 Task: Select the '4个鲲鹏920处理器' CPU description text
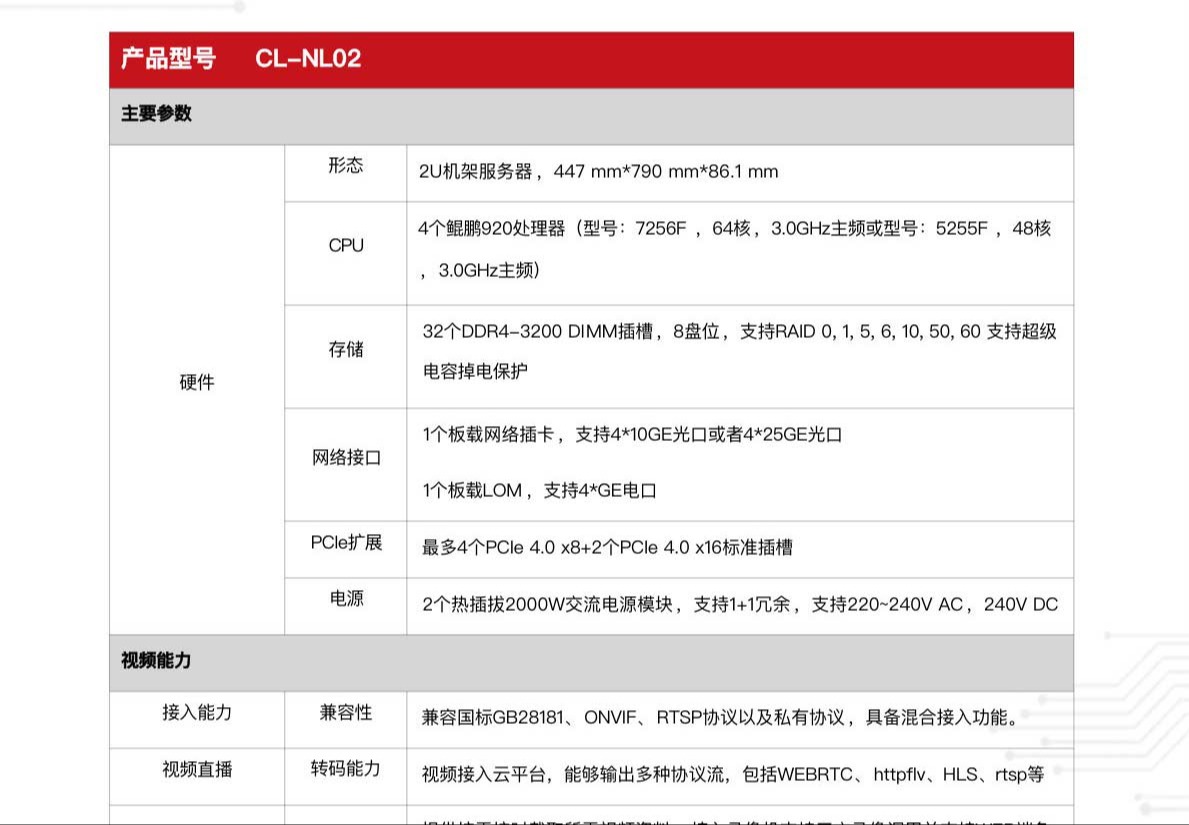[x=734, y=249]
